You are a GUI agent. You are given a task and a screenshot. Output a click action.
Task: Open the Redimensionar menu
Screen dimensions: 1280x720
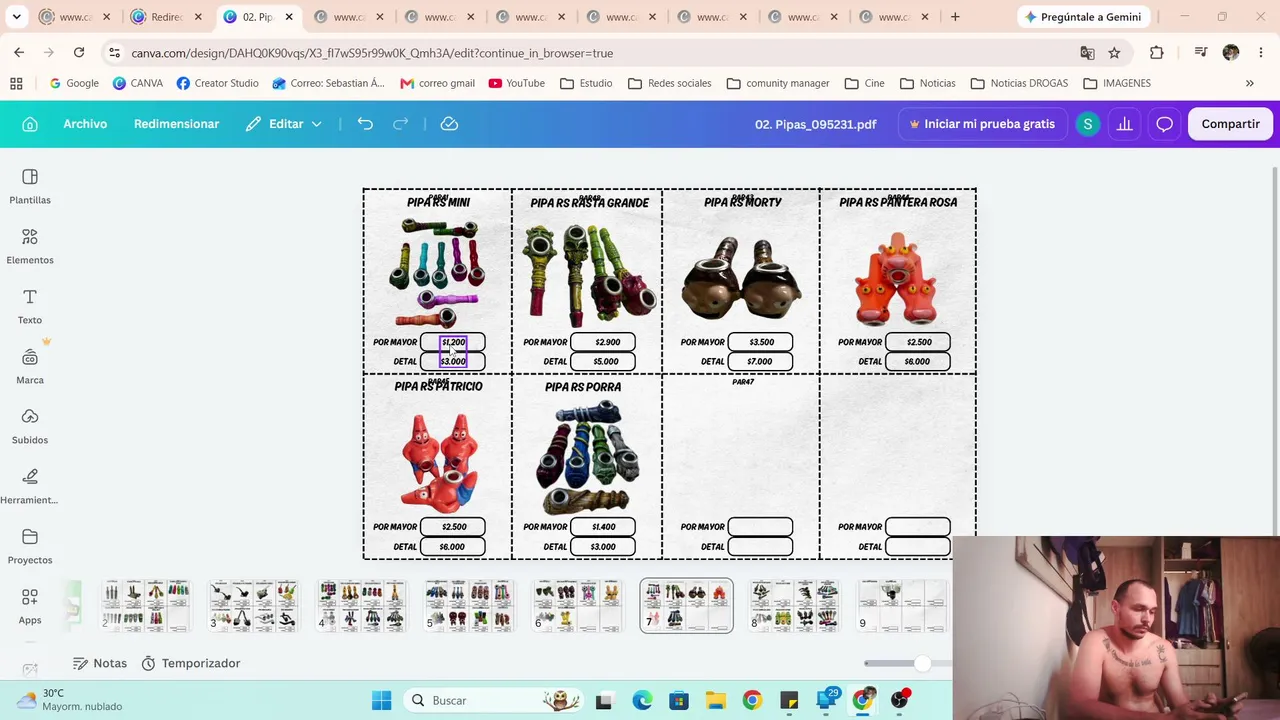pyautogui.click(x=176, y=124)
